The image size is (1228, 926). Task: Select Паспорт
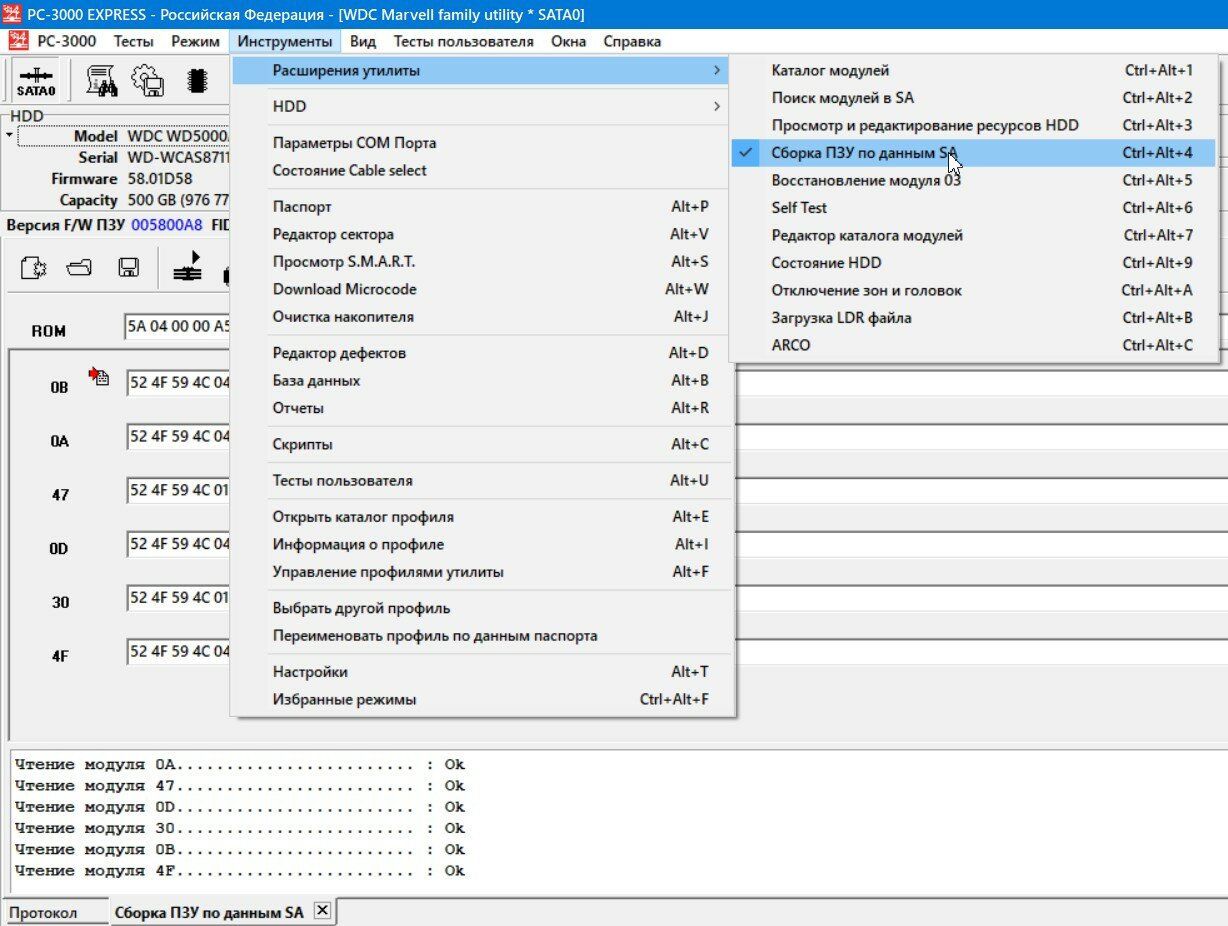tap(483, 207)
